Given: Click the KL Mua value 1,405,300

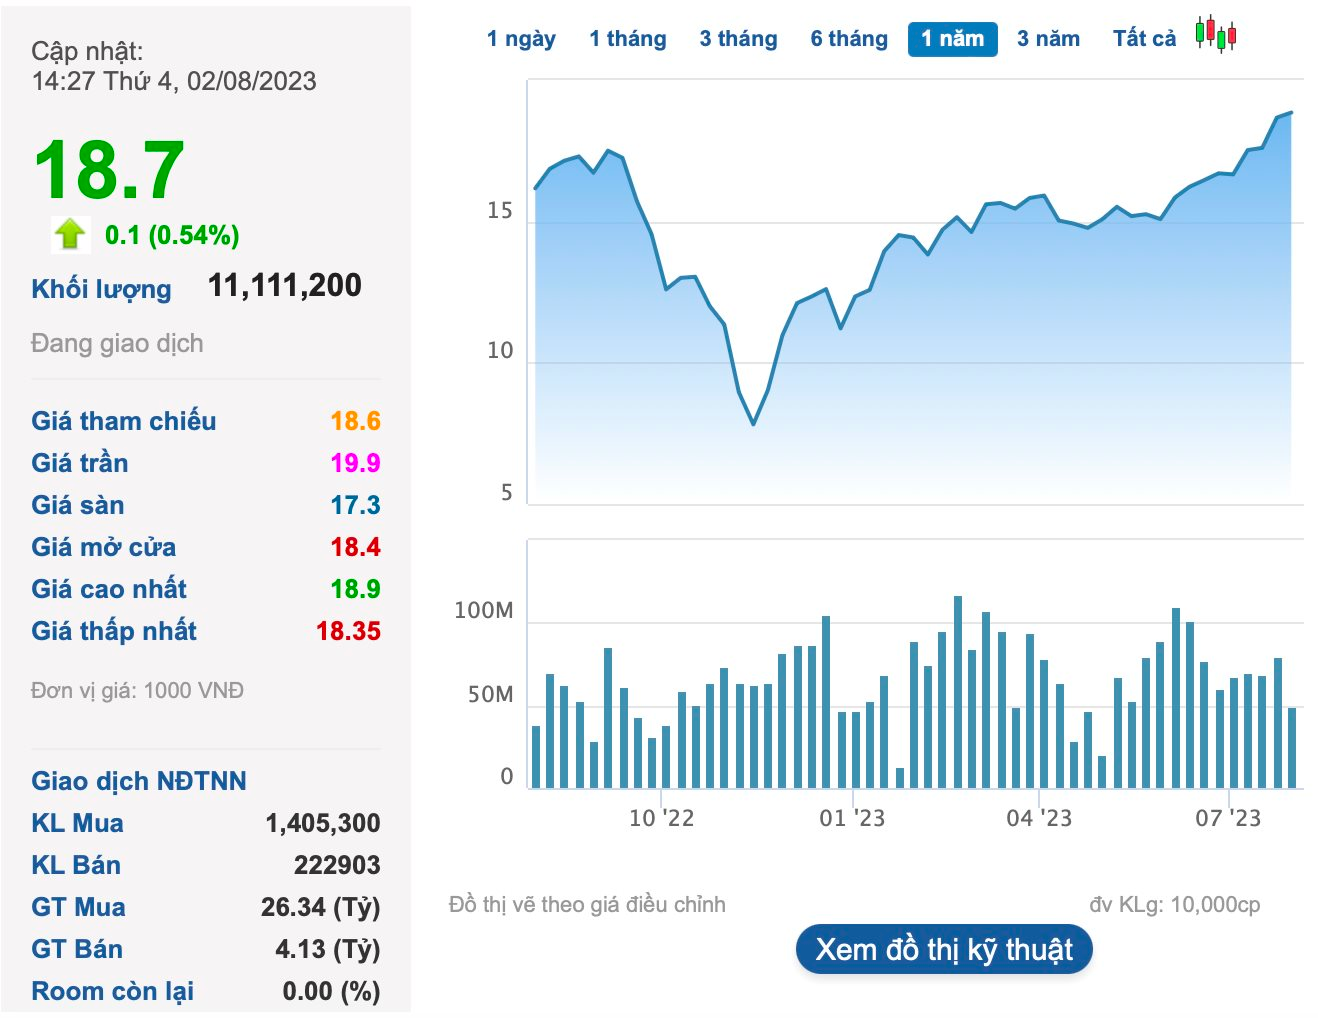Looking at the screenshot, I should (x=322, y=823).
